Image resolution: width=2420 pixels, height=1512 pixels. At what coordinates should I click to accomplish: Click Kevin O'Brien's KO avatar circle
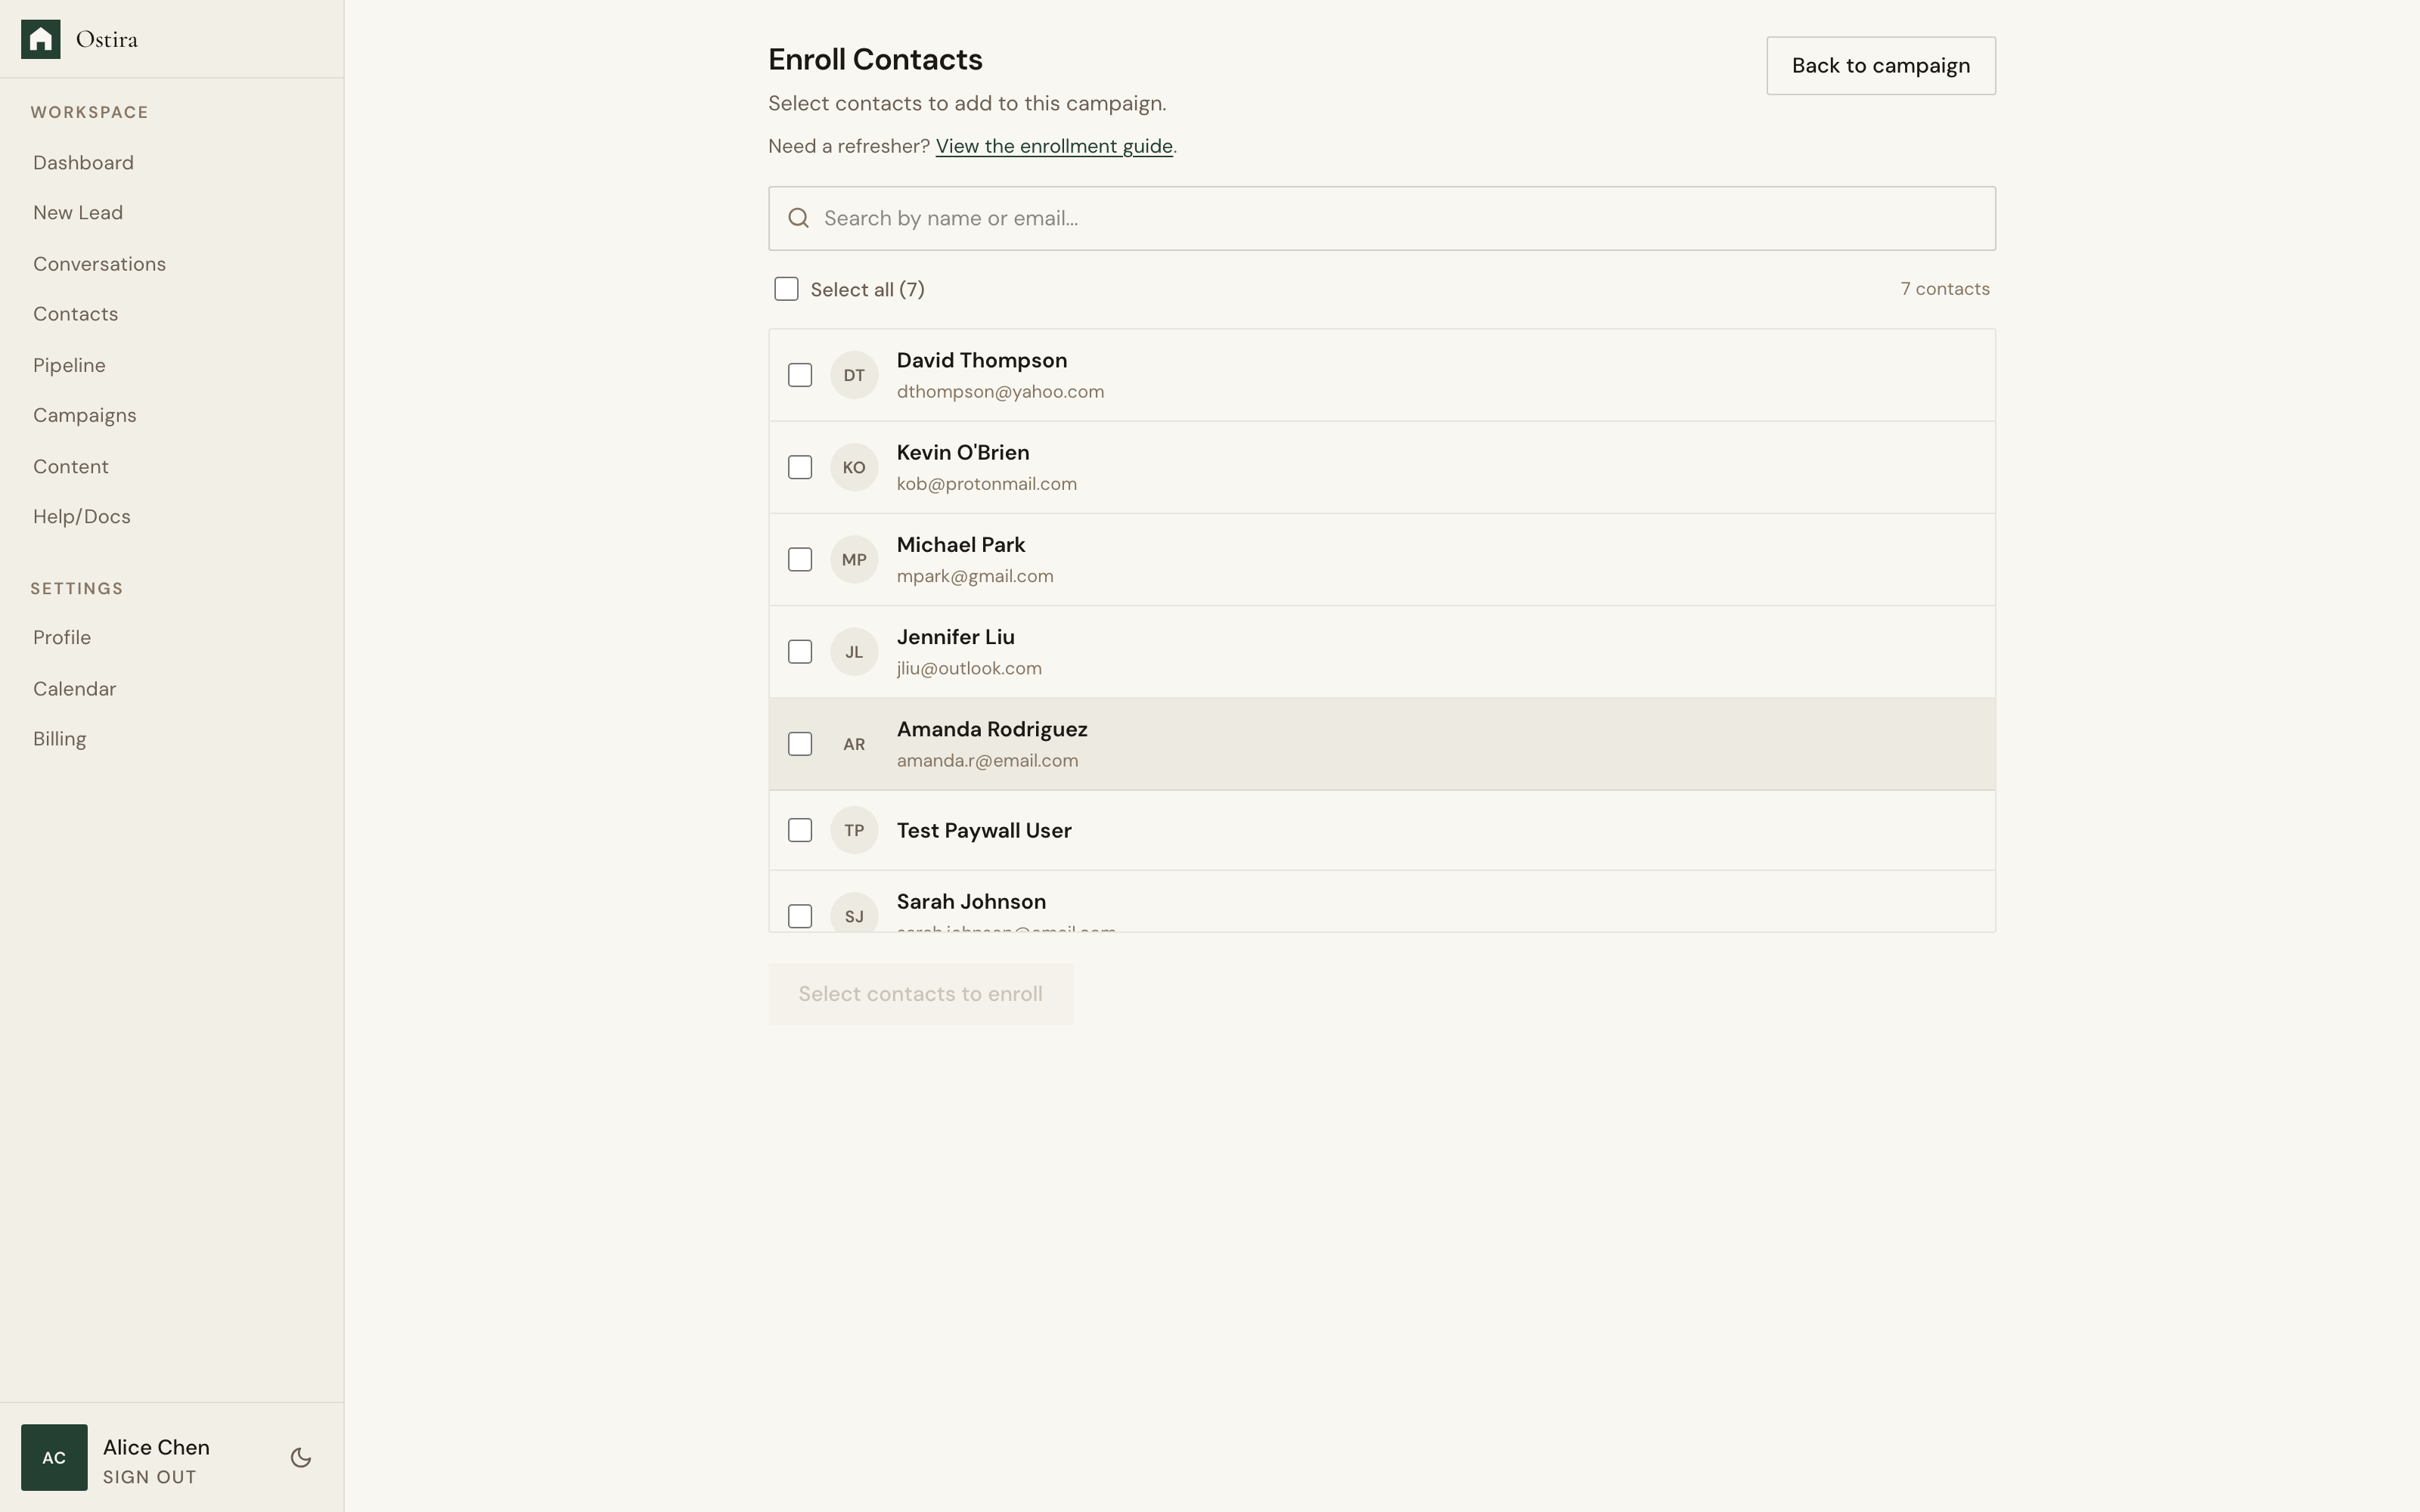[854, 466]
